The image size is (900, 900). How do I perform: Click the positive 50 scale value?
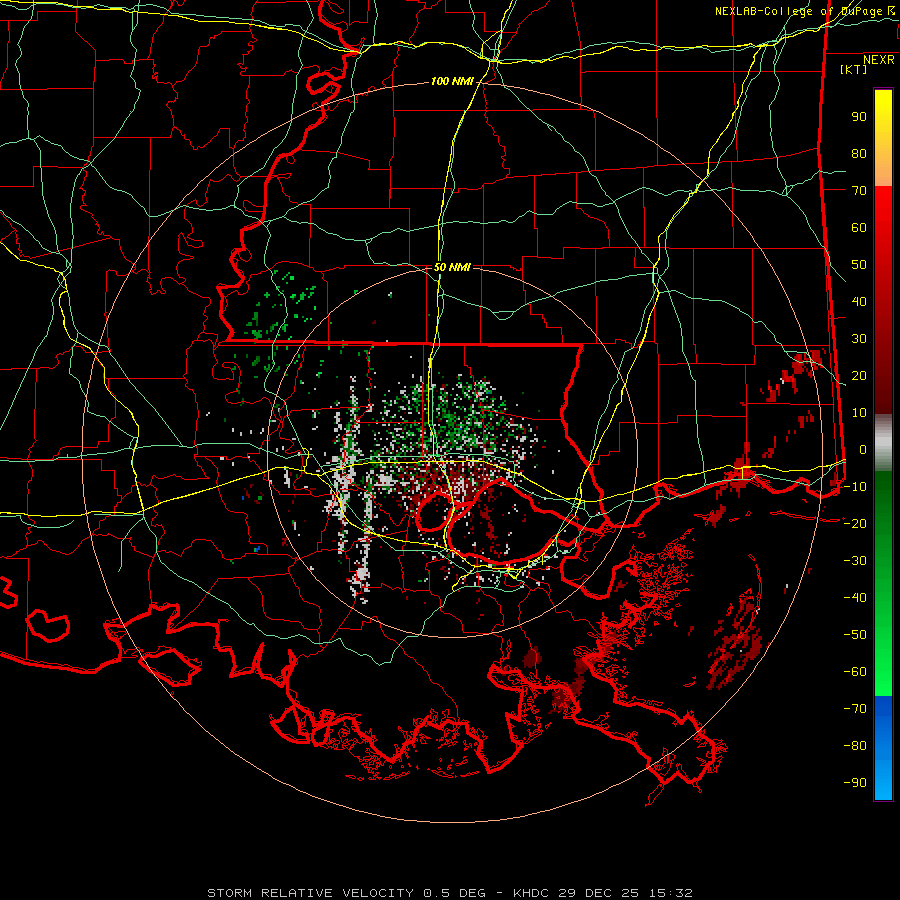(859, 265)
